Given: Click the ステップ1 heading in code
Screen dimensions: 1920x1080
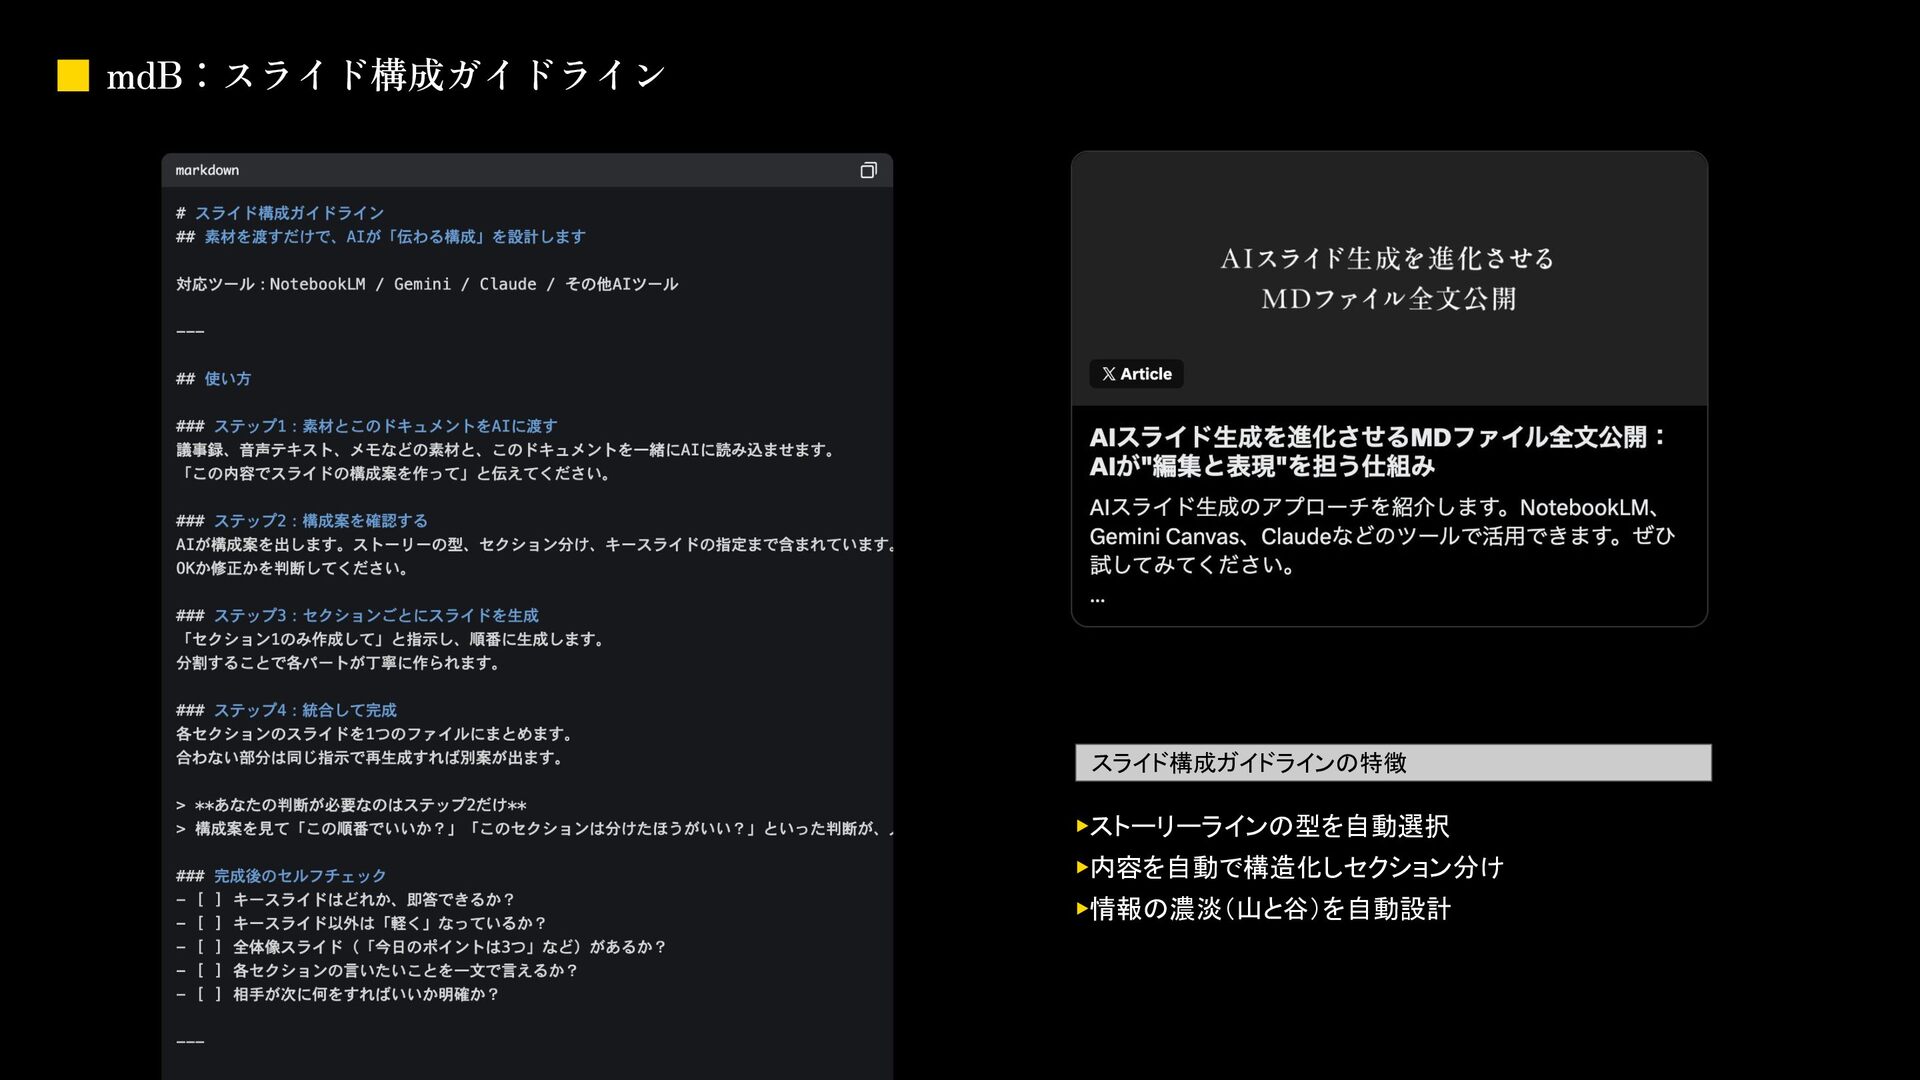Looking at the screenshot, I should (384, 426).
